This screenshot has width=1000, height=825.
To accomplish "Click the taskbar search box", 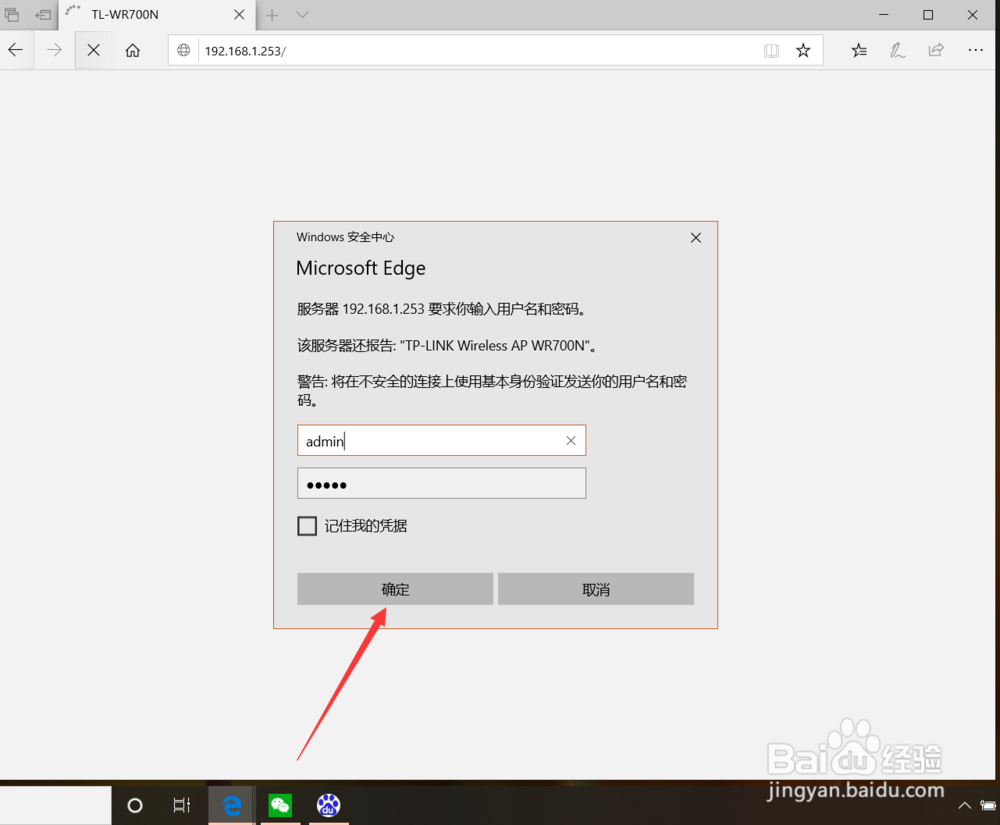I will tap(55, 806).
